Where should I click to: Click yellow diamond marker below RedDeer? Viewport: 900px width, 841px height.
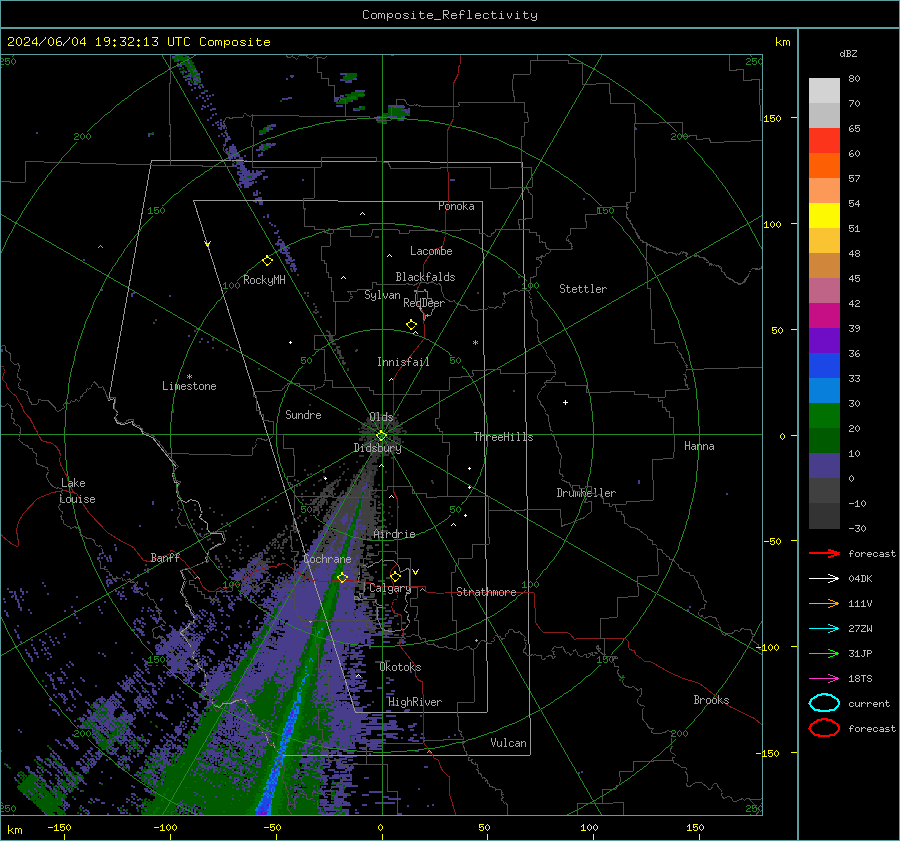point(412,325)
